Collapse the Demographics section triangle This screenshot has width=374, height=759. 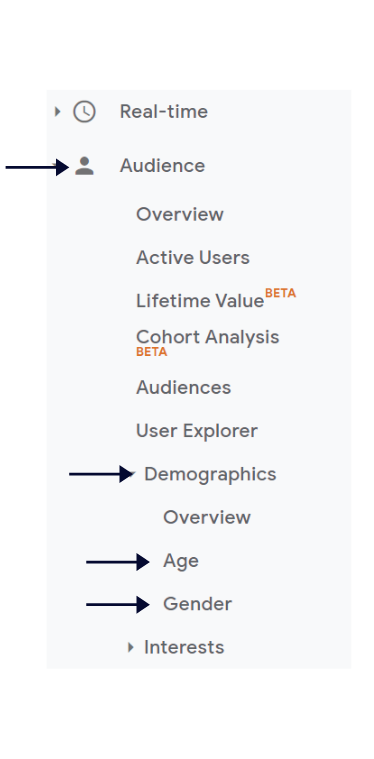pos(133,474)
